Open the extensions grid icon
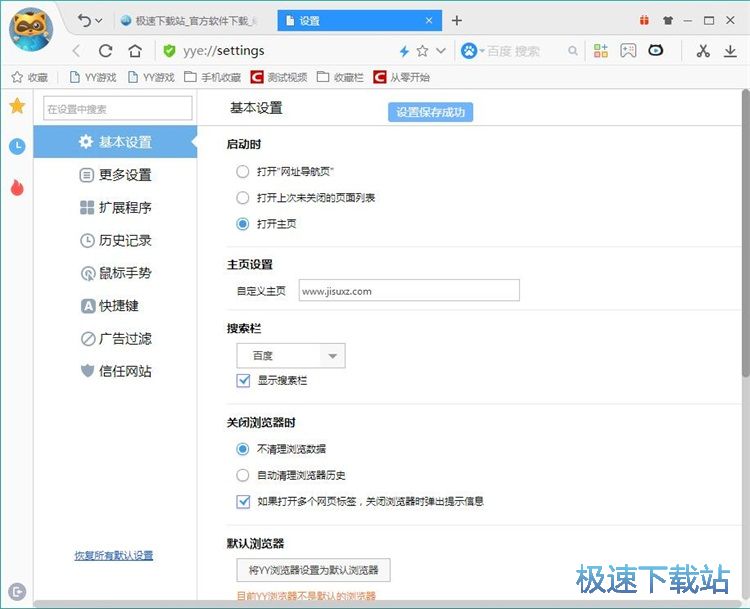This screenshot has height=609, width=750. pyautogui.click(x=601, y=51)
